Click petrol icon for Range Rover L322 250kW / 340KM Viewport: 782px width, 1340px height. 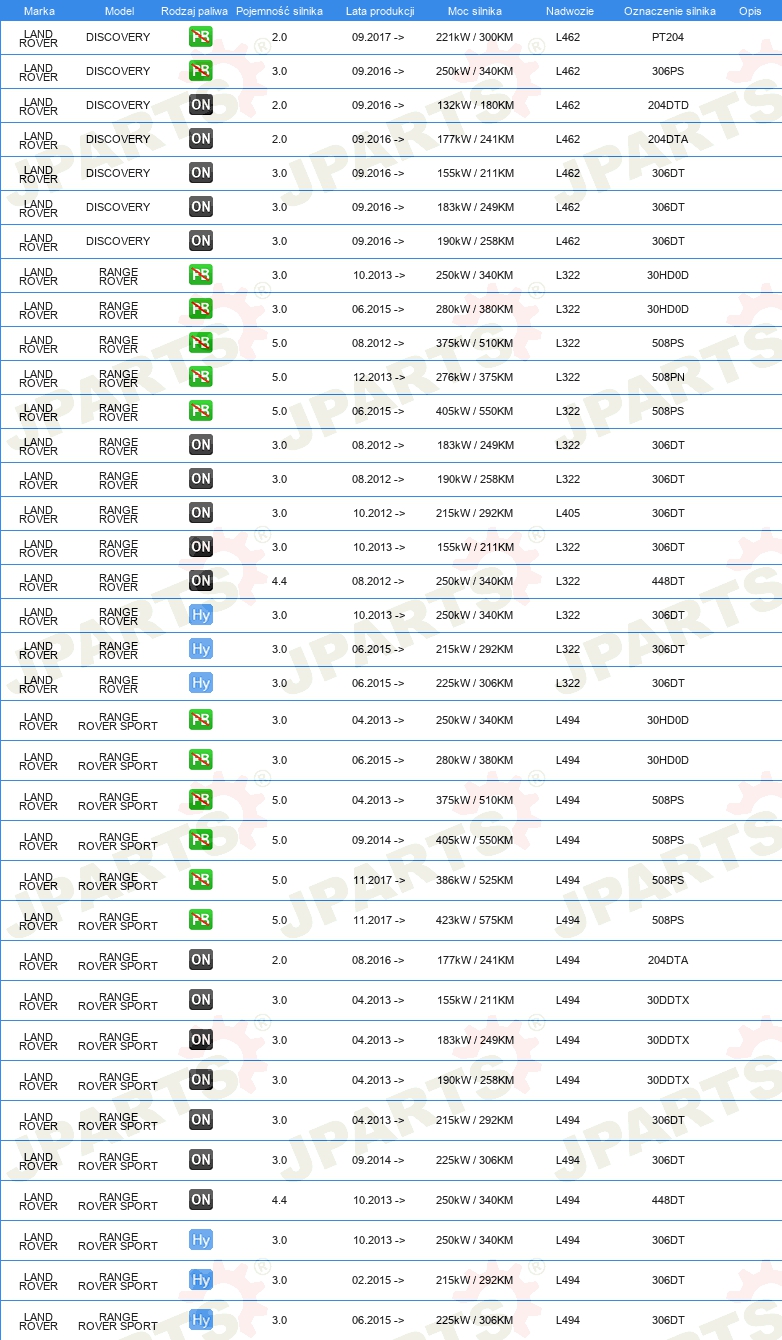click(x=201, y=275)
